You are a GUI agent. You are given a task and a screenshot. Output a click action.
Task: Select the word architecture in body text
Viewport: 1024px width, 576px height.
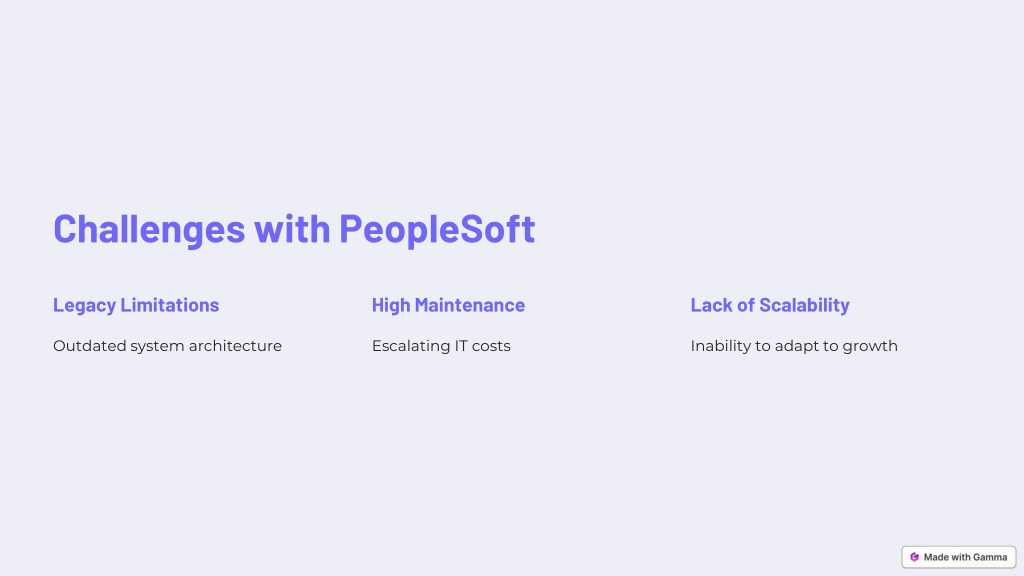click(x=235, y=345)
